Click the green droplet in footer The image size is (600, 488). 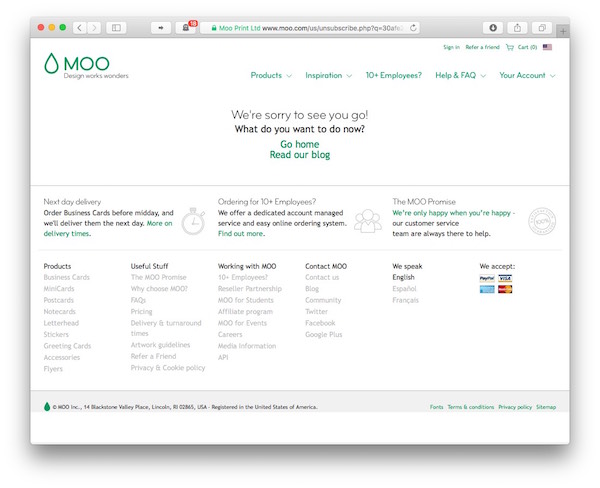[47, 406]
